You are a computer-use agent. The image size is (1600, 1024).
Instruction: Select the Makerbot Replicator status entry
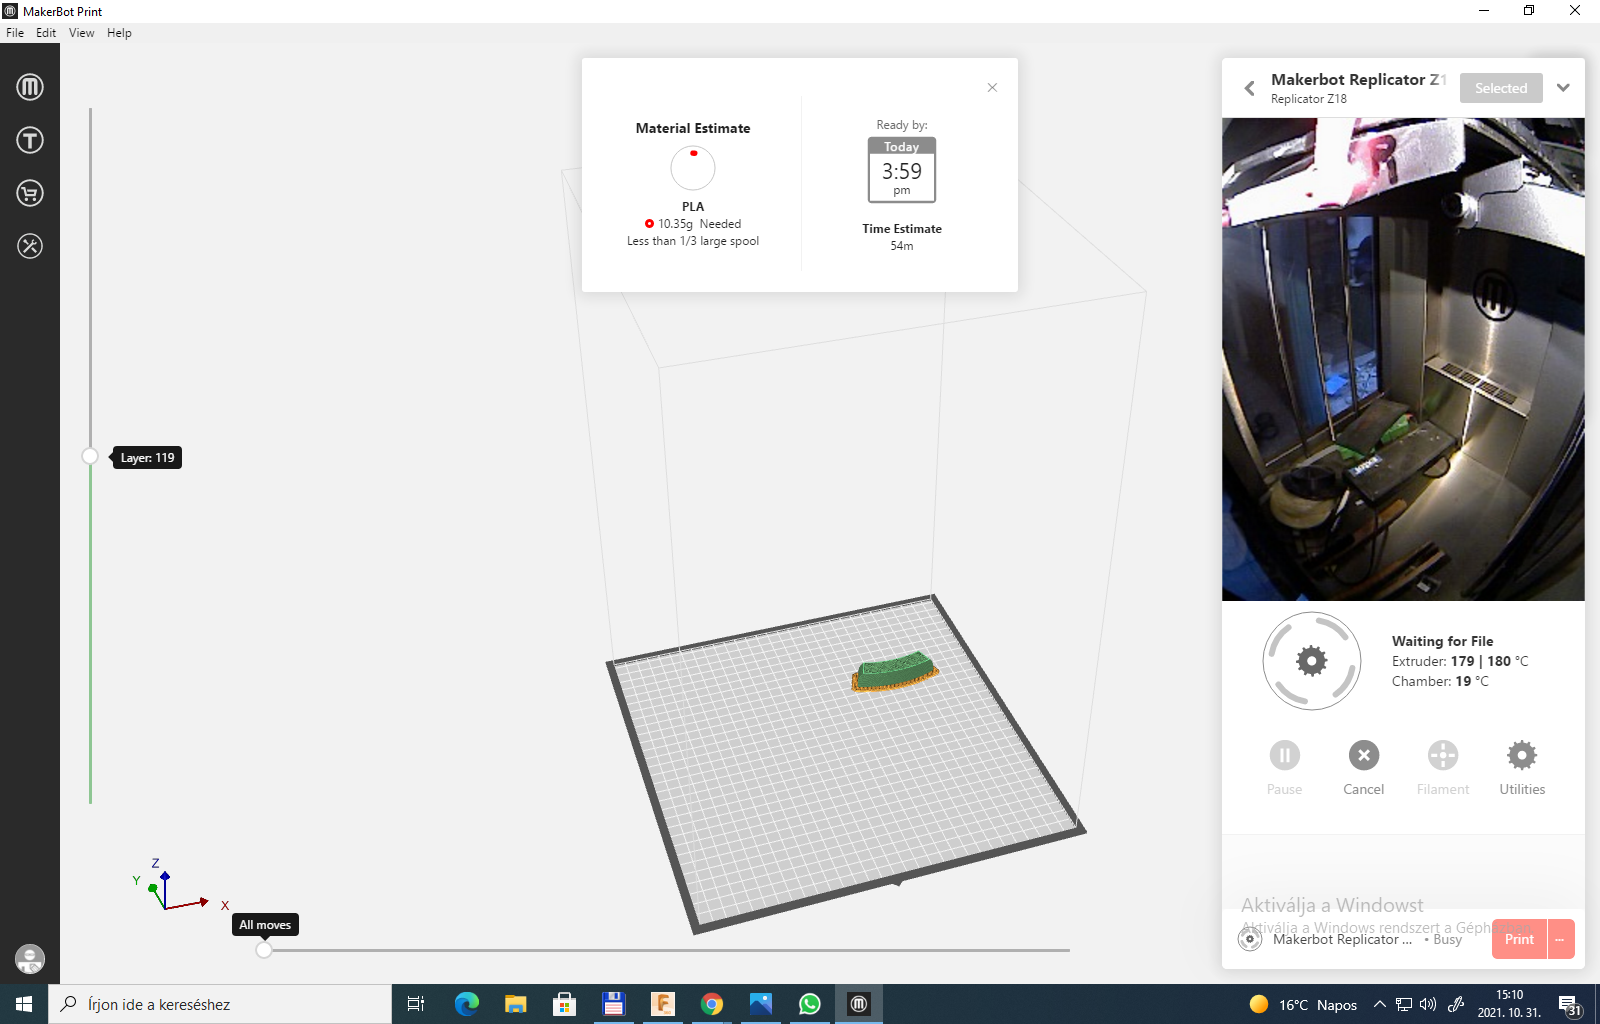click(x=1350, y=939)
